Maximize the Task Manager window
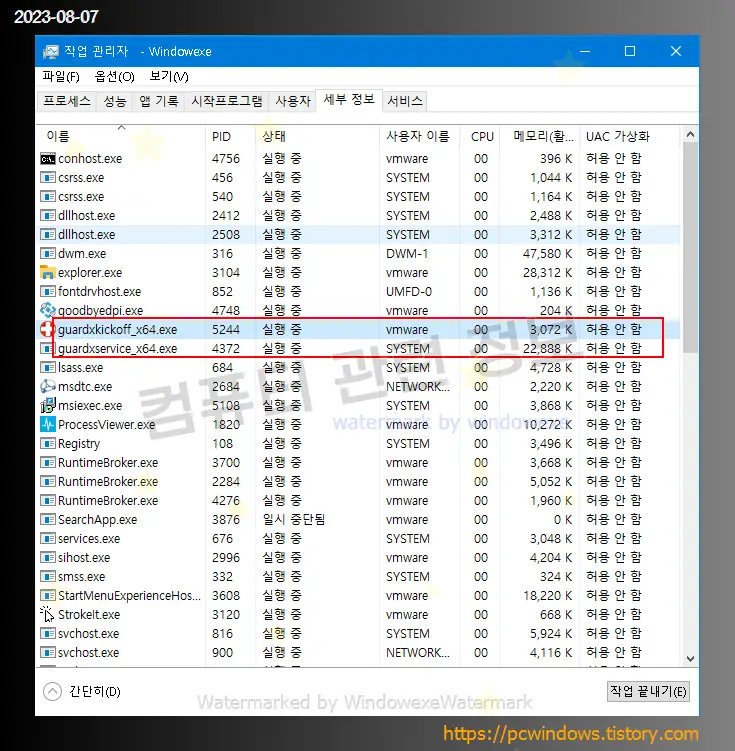The height and width of the screenshot is (751, 735). point(630,51)
